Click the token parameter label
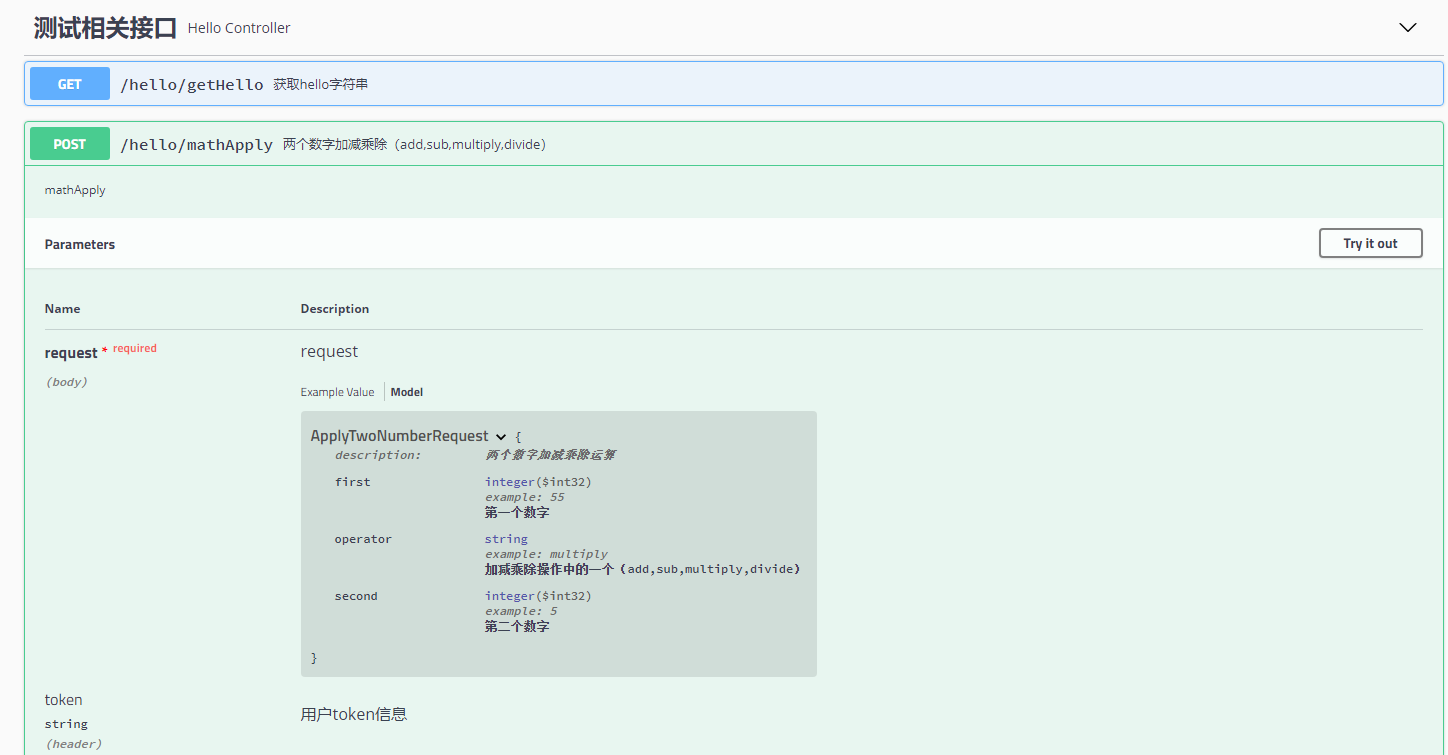Image resolution: width=1448 pixels, height=755 pixels. pos(63,699)
